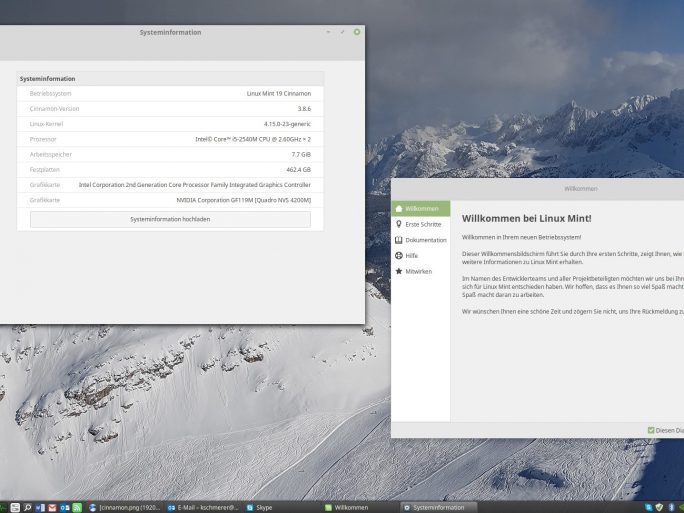Click the Arbeitsspeicher value 7.7 GiB
Image resolution: width=684 pixels, height=513 pixels.
pyautogui.click(x=301, y=154)
